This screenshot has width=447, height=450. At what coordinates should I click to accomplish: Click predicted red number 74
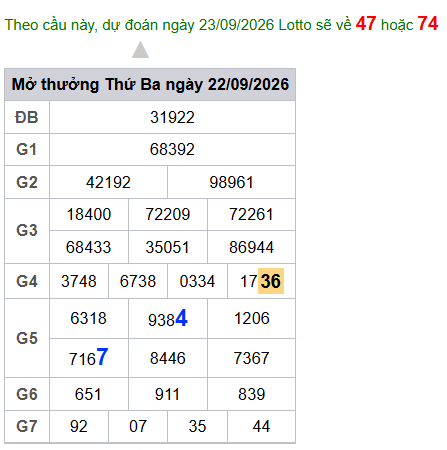click(x=427, y=24)
